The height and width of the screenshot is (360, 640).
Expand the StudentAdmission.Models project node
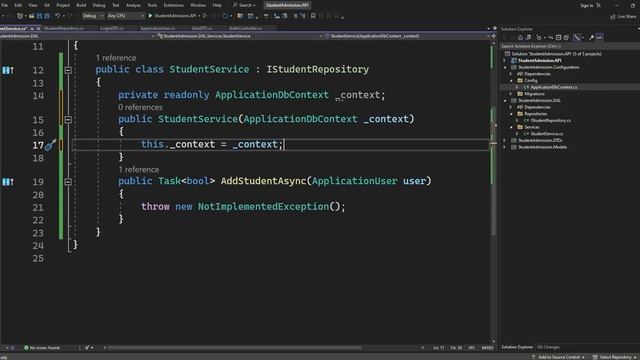click(x=505, y=147)
